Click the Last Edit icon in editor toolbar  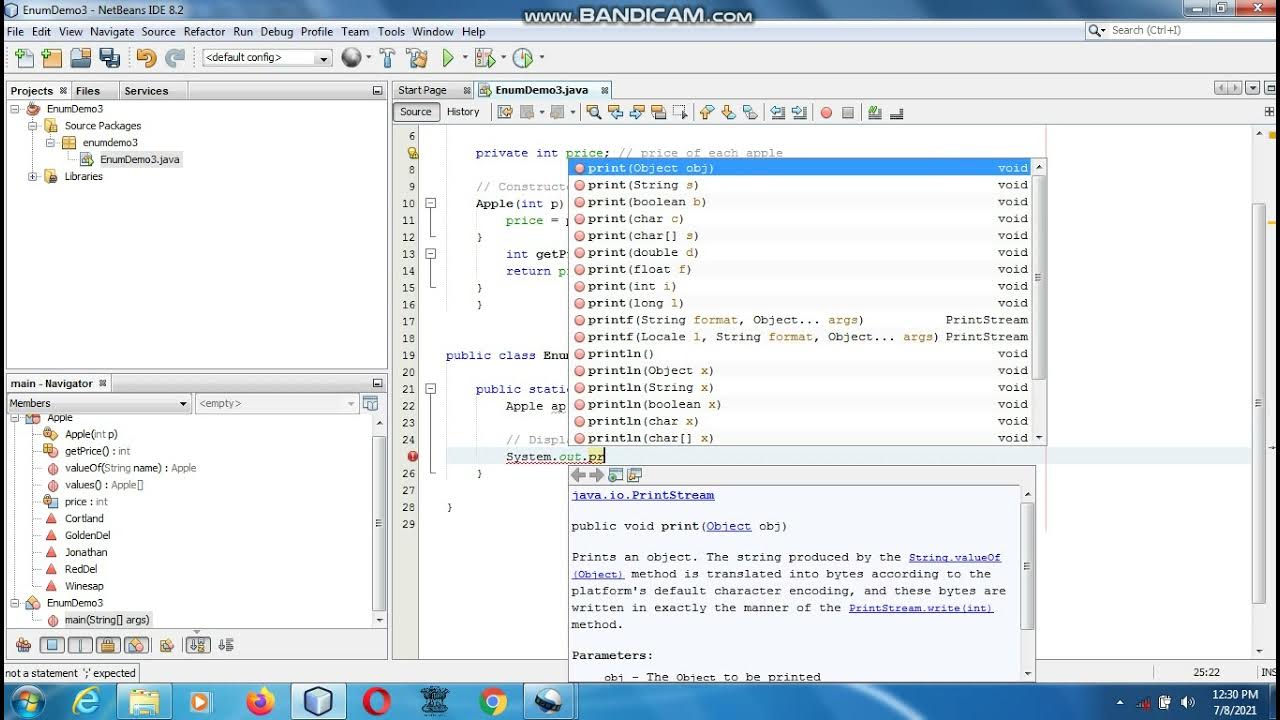(x=504, y=112)
